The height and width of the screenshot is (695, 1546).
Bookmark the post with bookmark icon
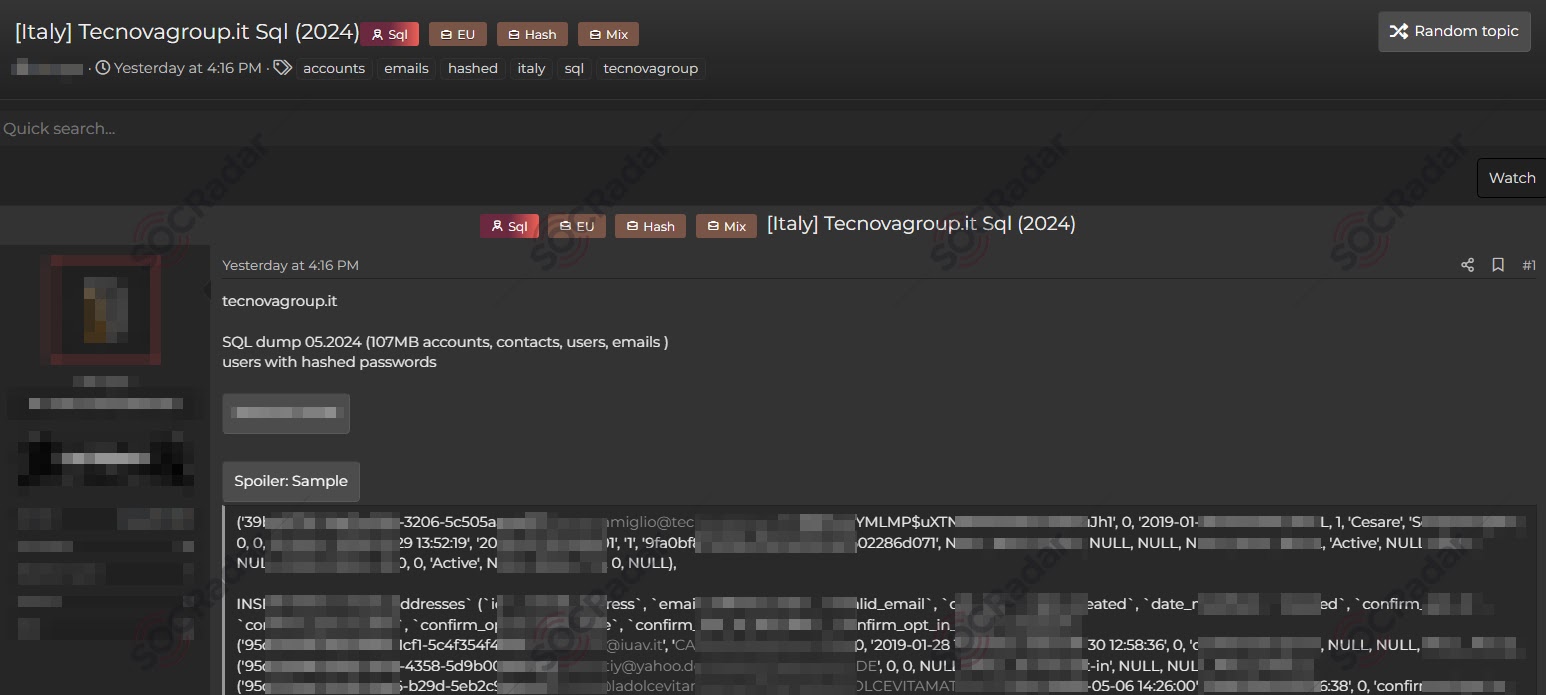(x=1498, y=265)
